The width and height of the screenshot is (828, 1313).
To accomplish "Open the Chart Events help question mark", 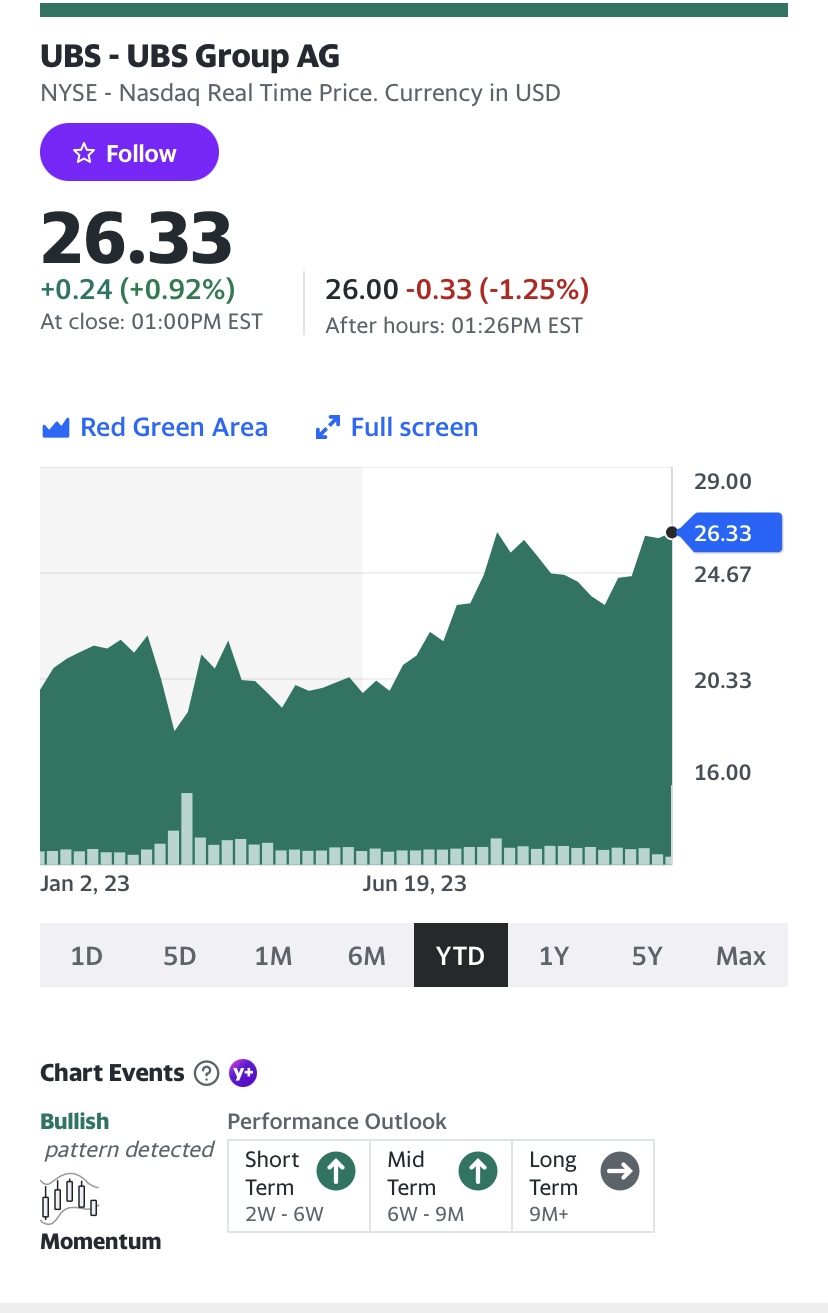I will pos(206,1073).
